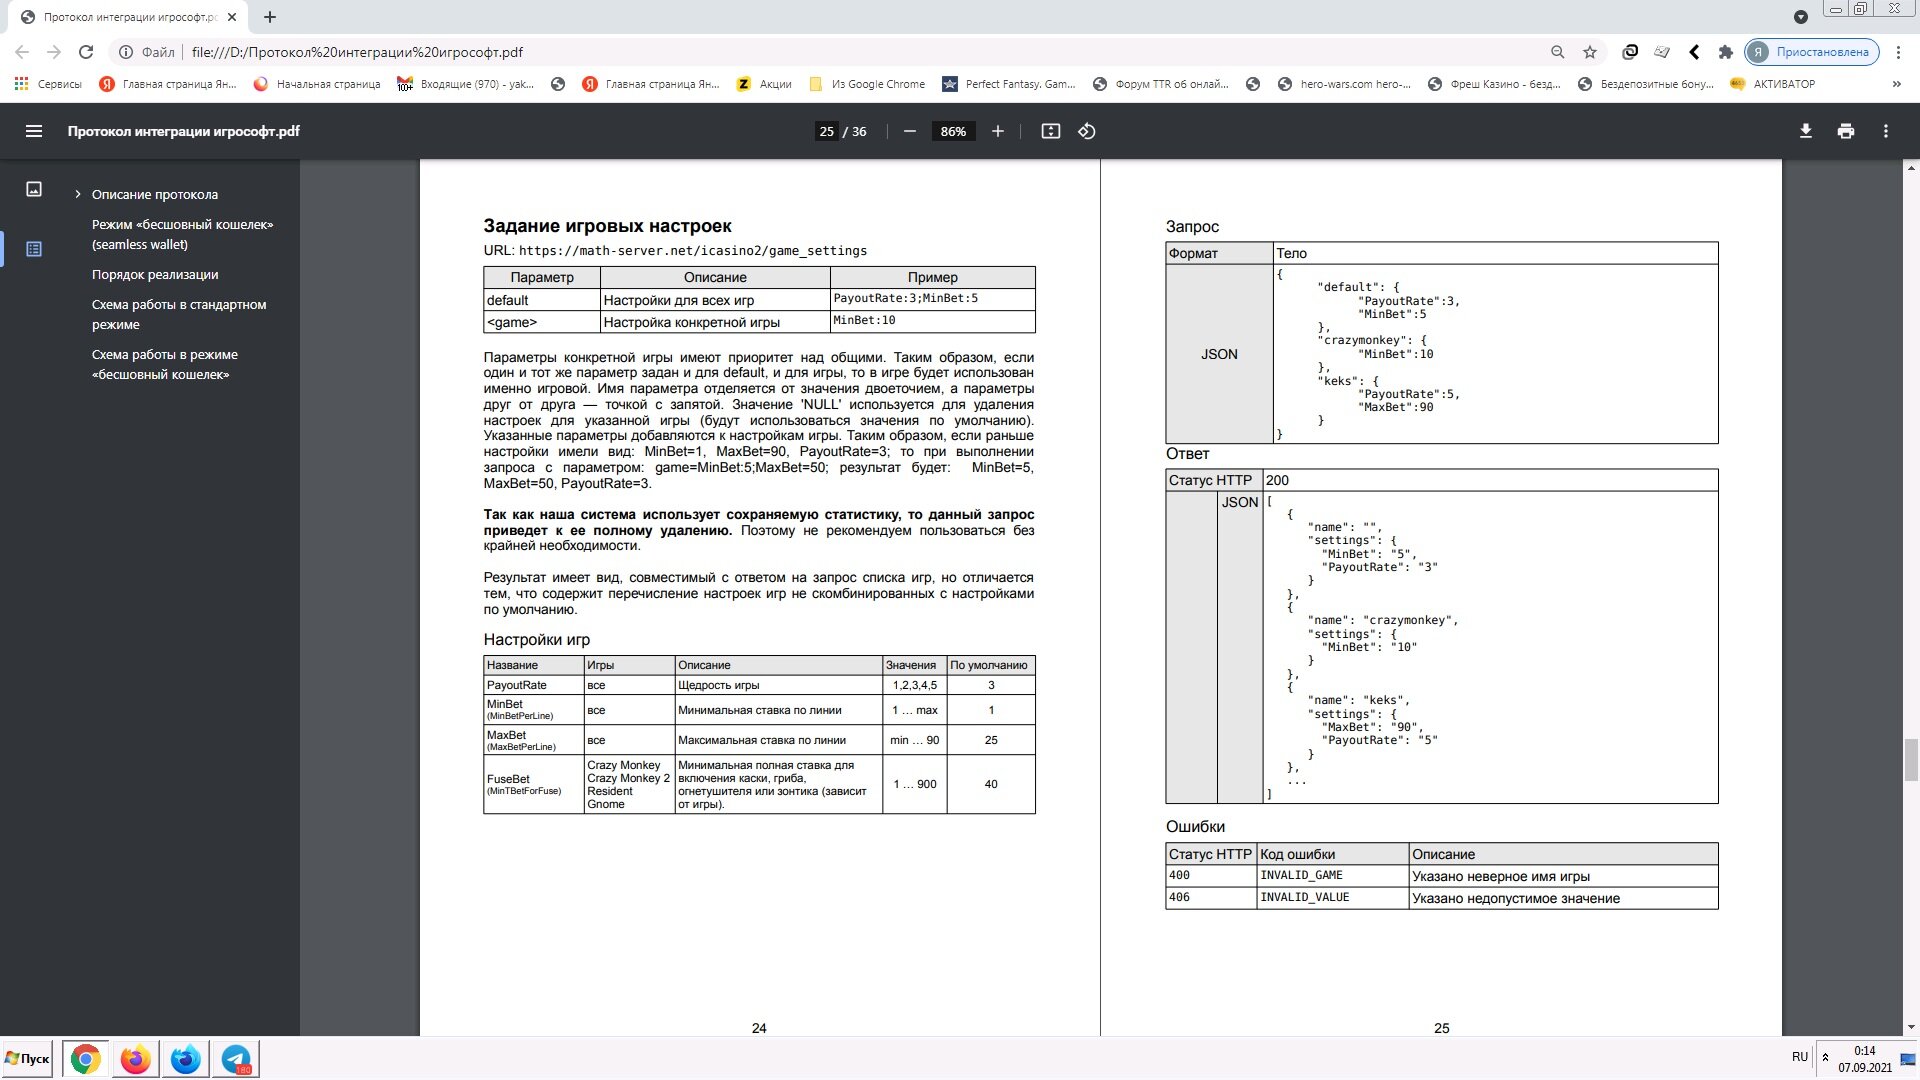The image size is (1920, 1080).
Task: Switch the sidebar to thumbnails view
Action: [34, 189]
